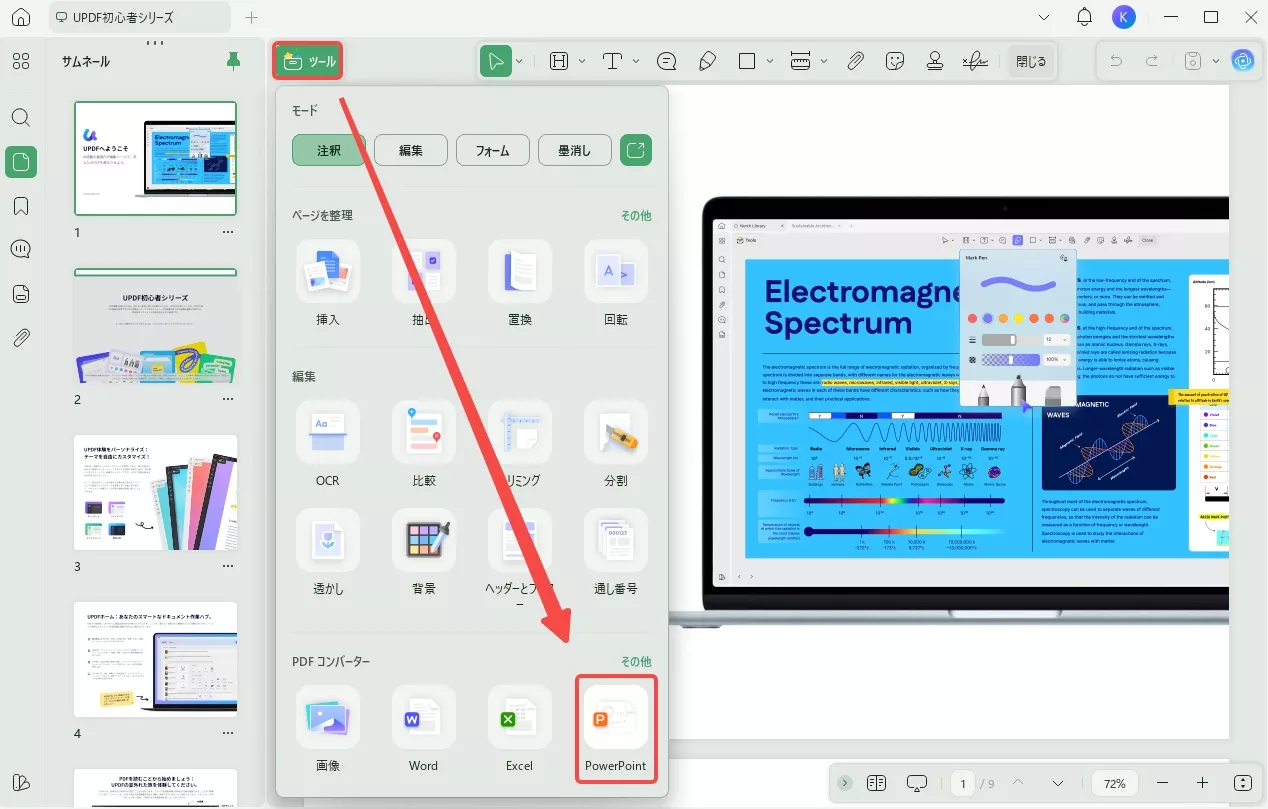1268x809 pixels.
Task: Zoom in with the plus button
Action: (1202, 783)
